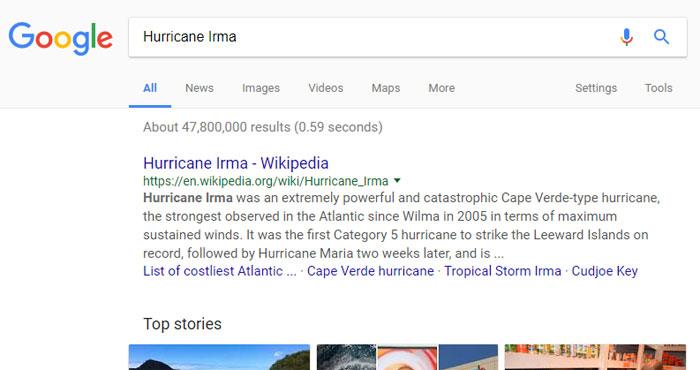Switch to the Images tab
The image size is (700, 370).
[261, 88]
